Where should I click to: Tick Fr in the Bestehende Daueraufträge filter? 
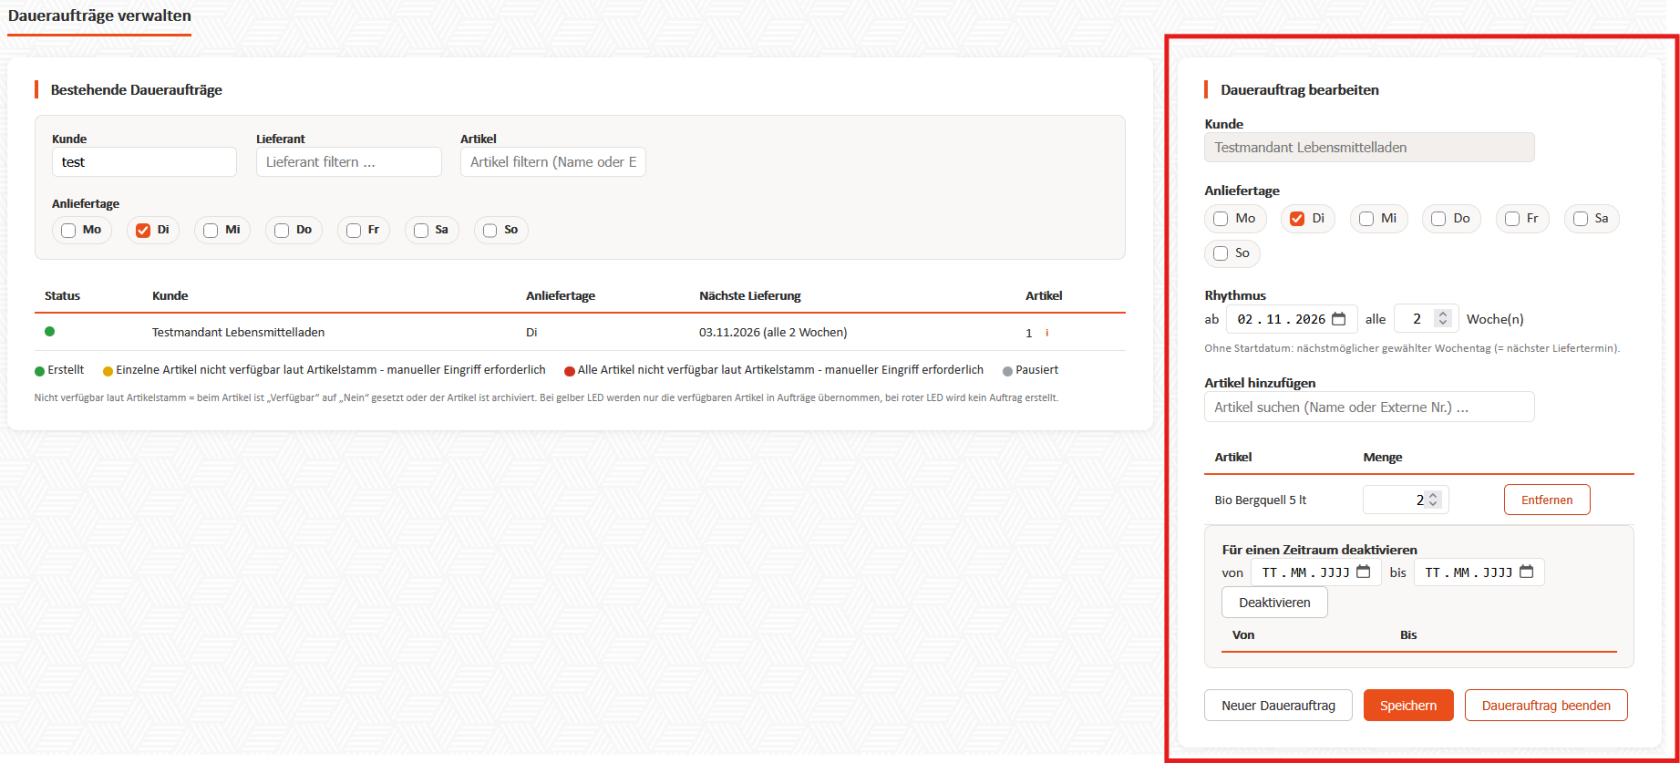[x=353, y=230]
